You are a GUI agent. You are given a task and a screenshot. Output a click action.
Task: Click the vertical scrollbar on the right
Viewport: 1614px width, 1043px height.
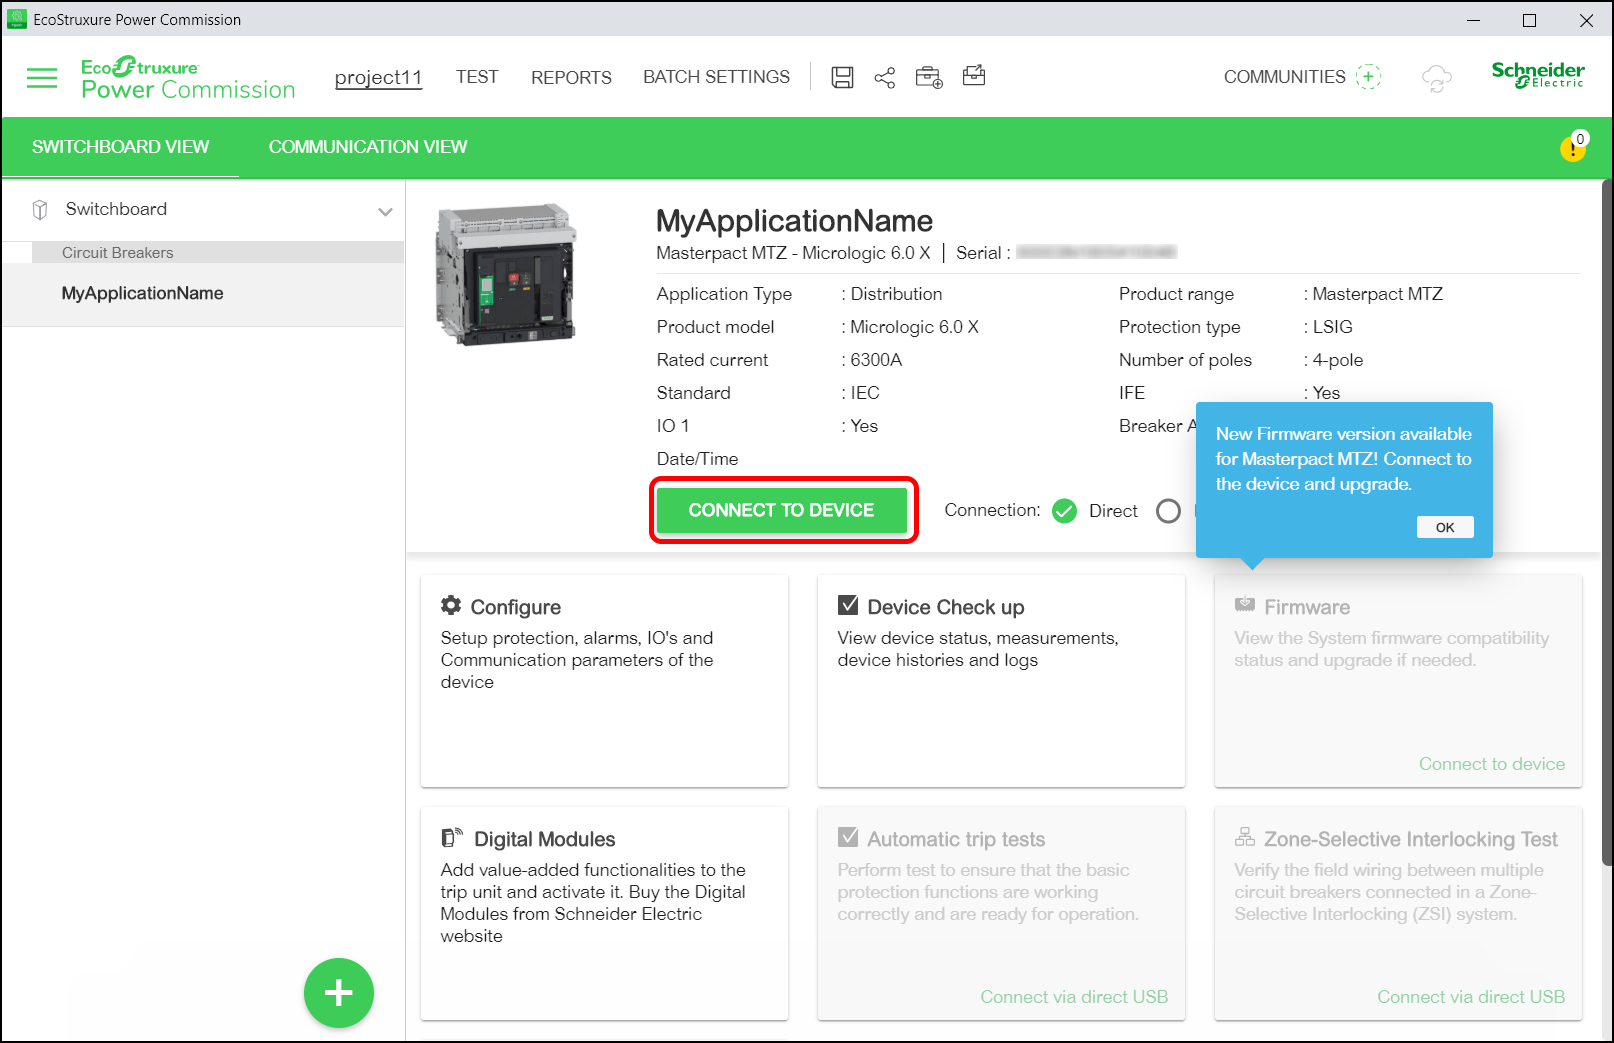click(x=1607, y=522)
